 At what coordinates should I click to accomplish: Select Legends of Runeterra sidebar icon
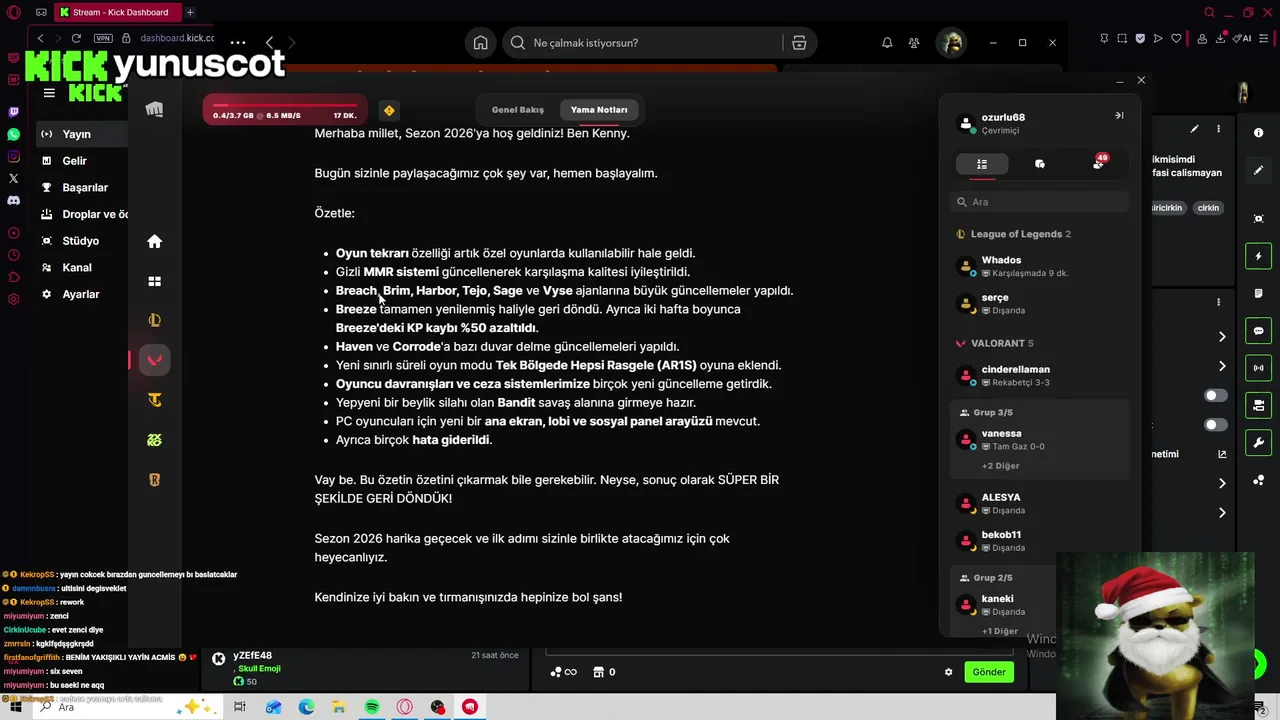[154, 480]
